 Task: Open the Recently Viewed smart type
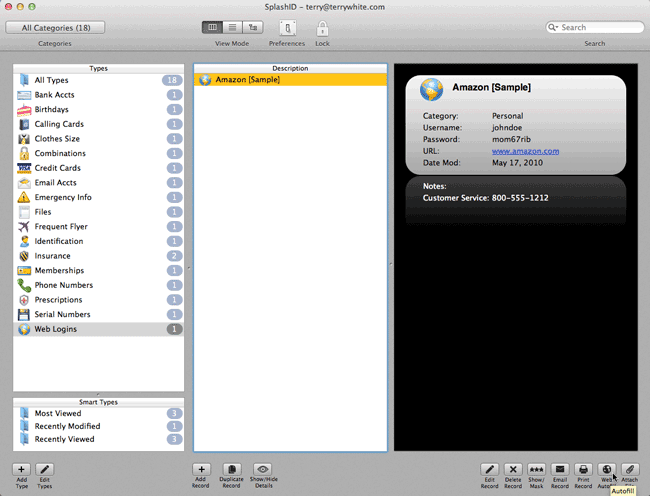coord(99,439)
